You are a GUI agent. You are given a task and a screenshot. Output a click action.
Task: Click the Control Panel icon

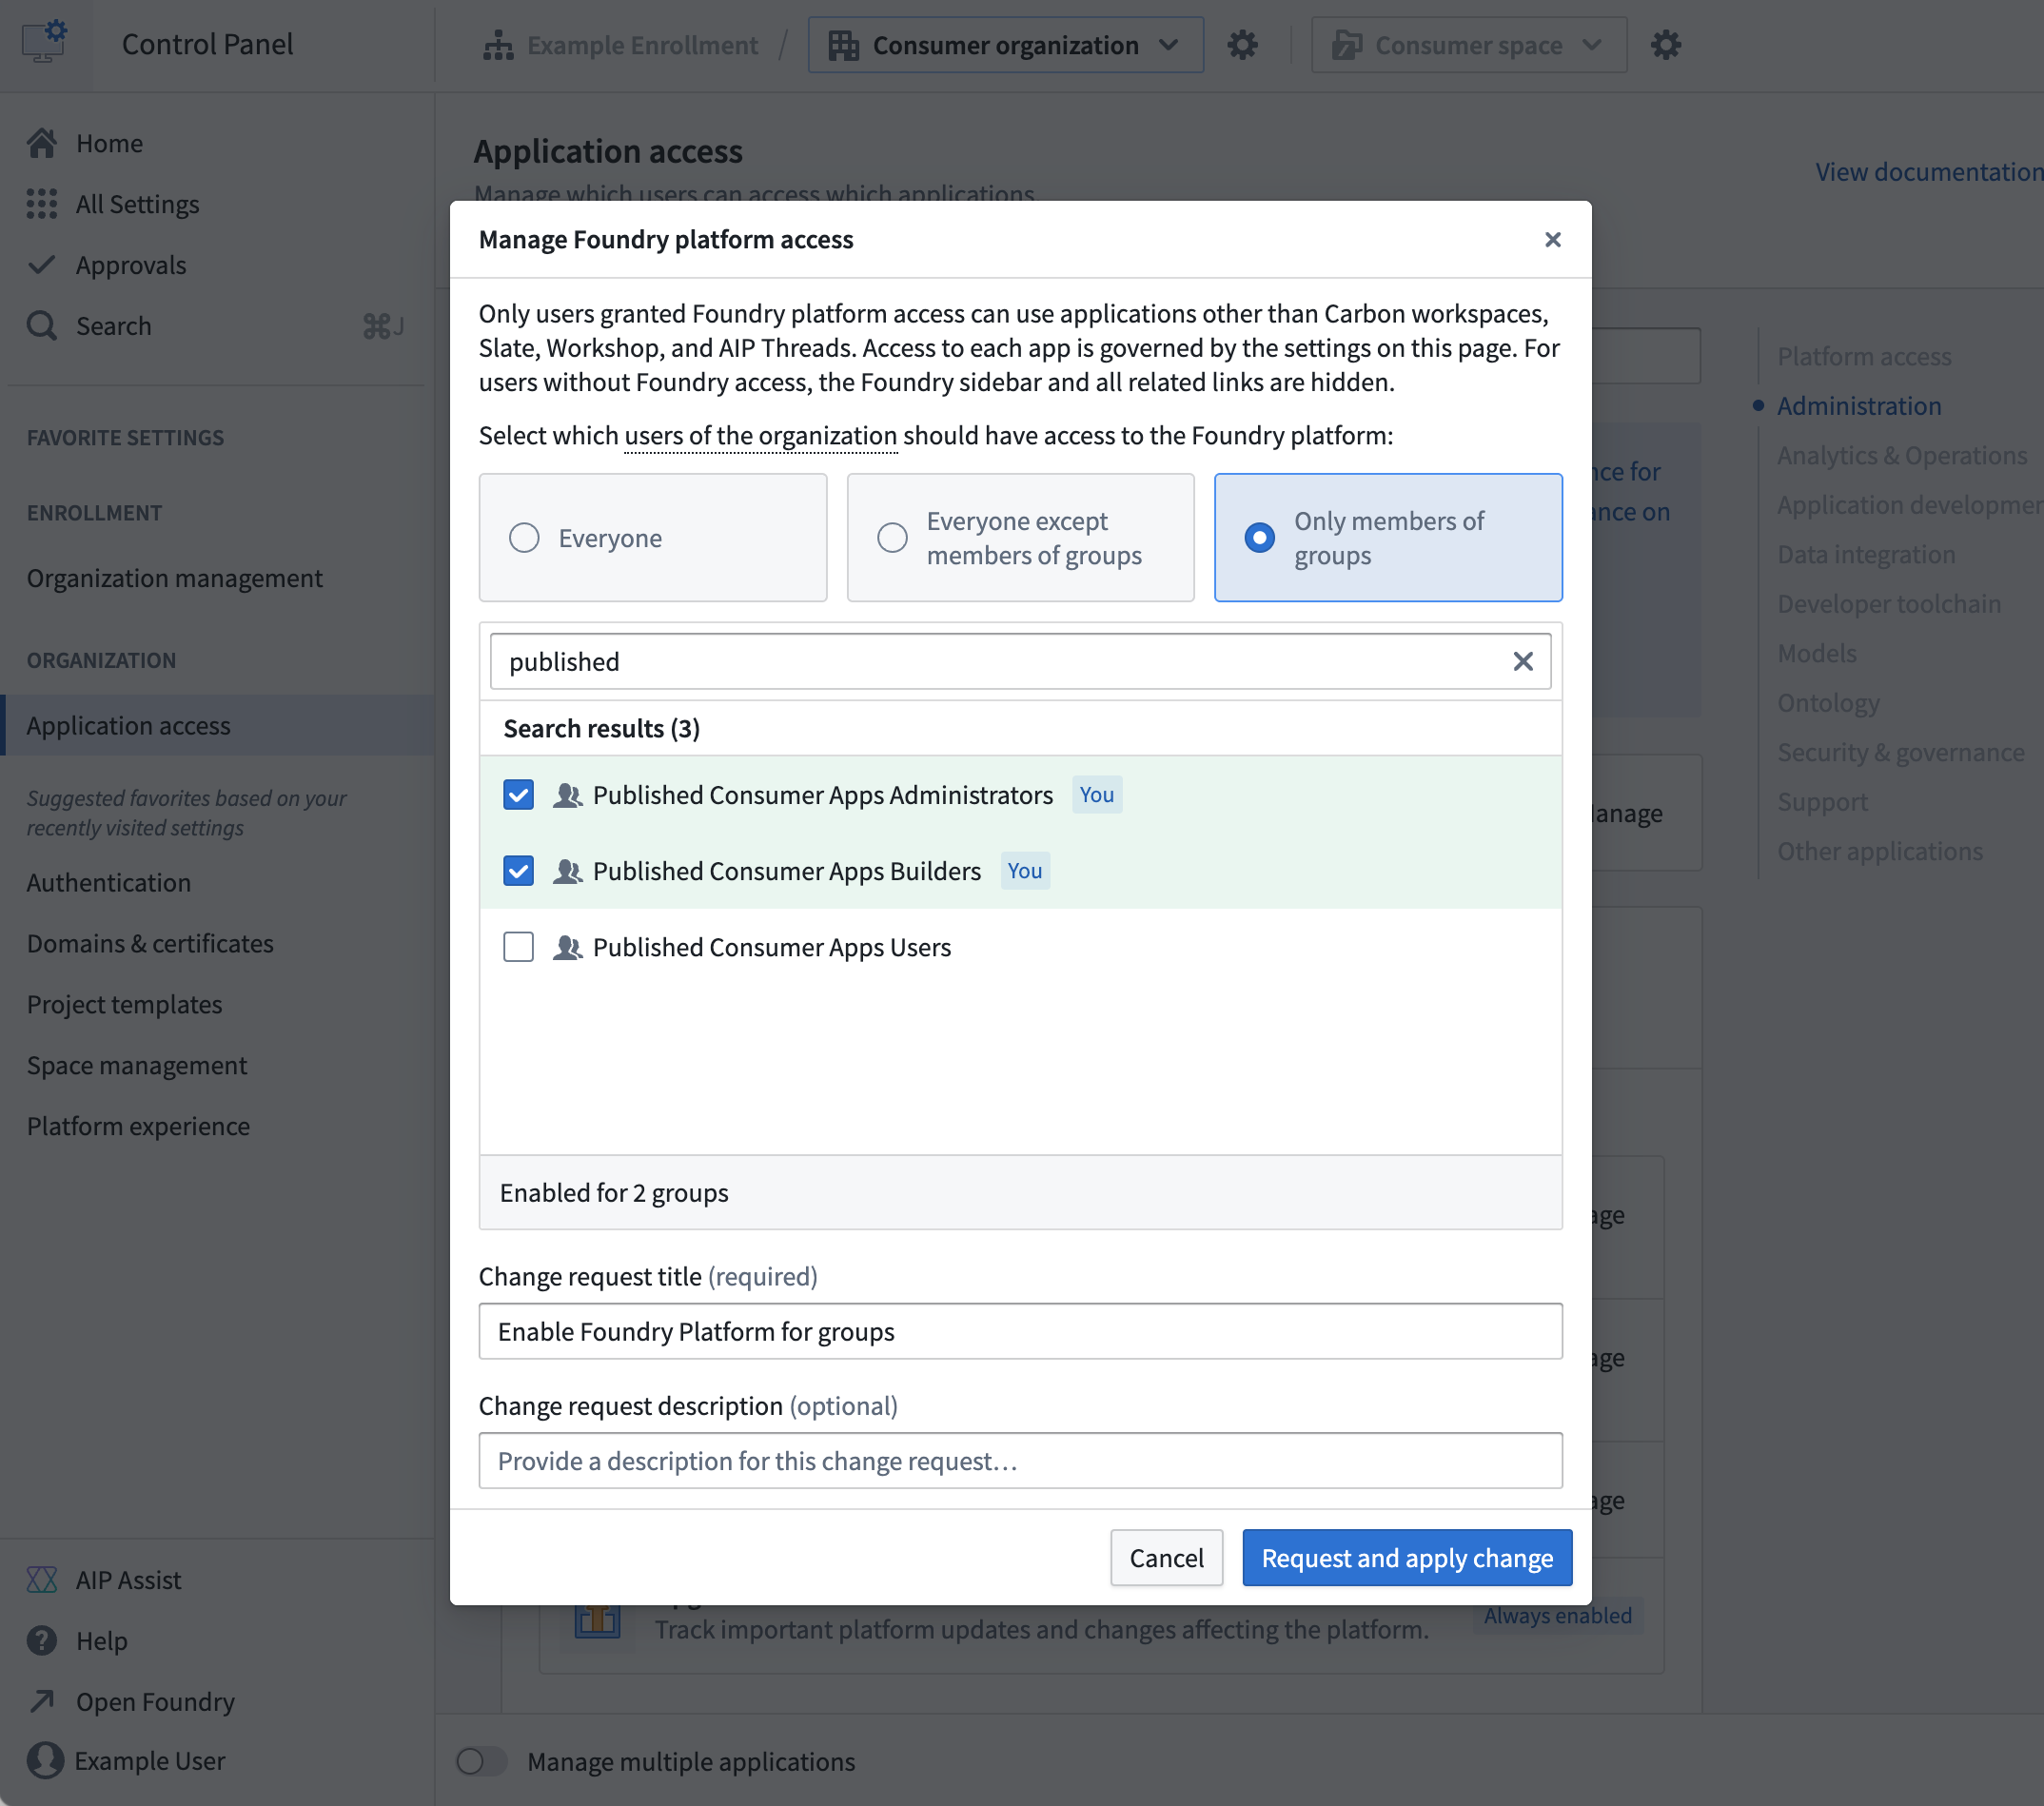point(44,40)
